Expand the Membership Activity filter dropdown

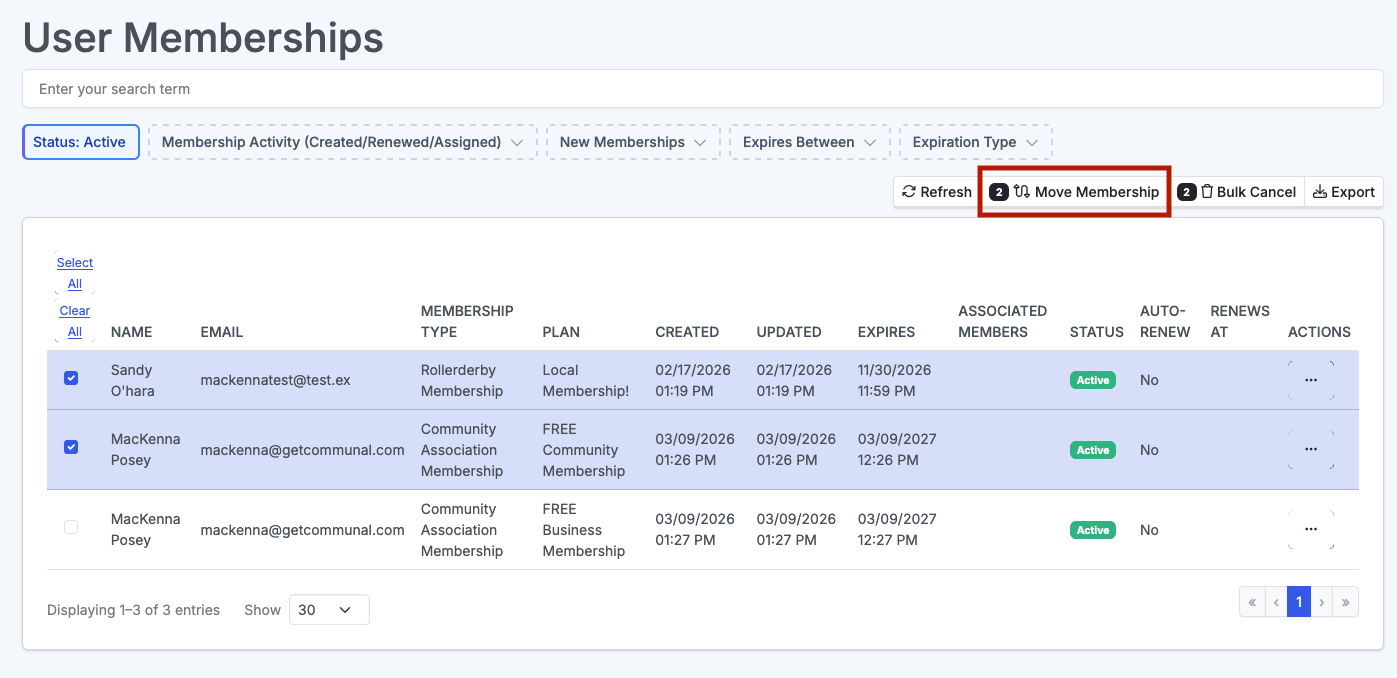[x=342, y=142]
